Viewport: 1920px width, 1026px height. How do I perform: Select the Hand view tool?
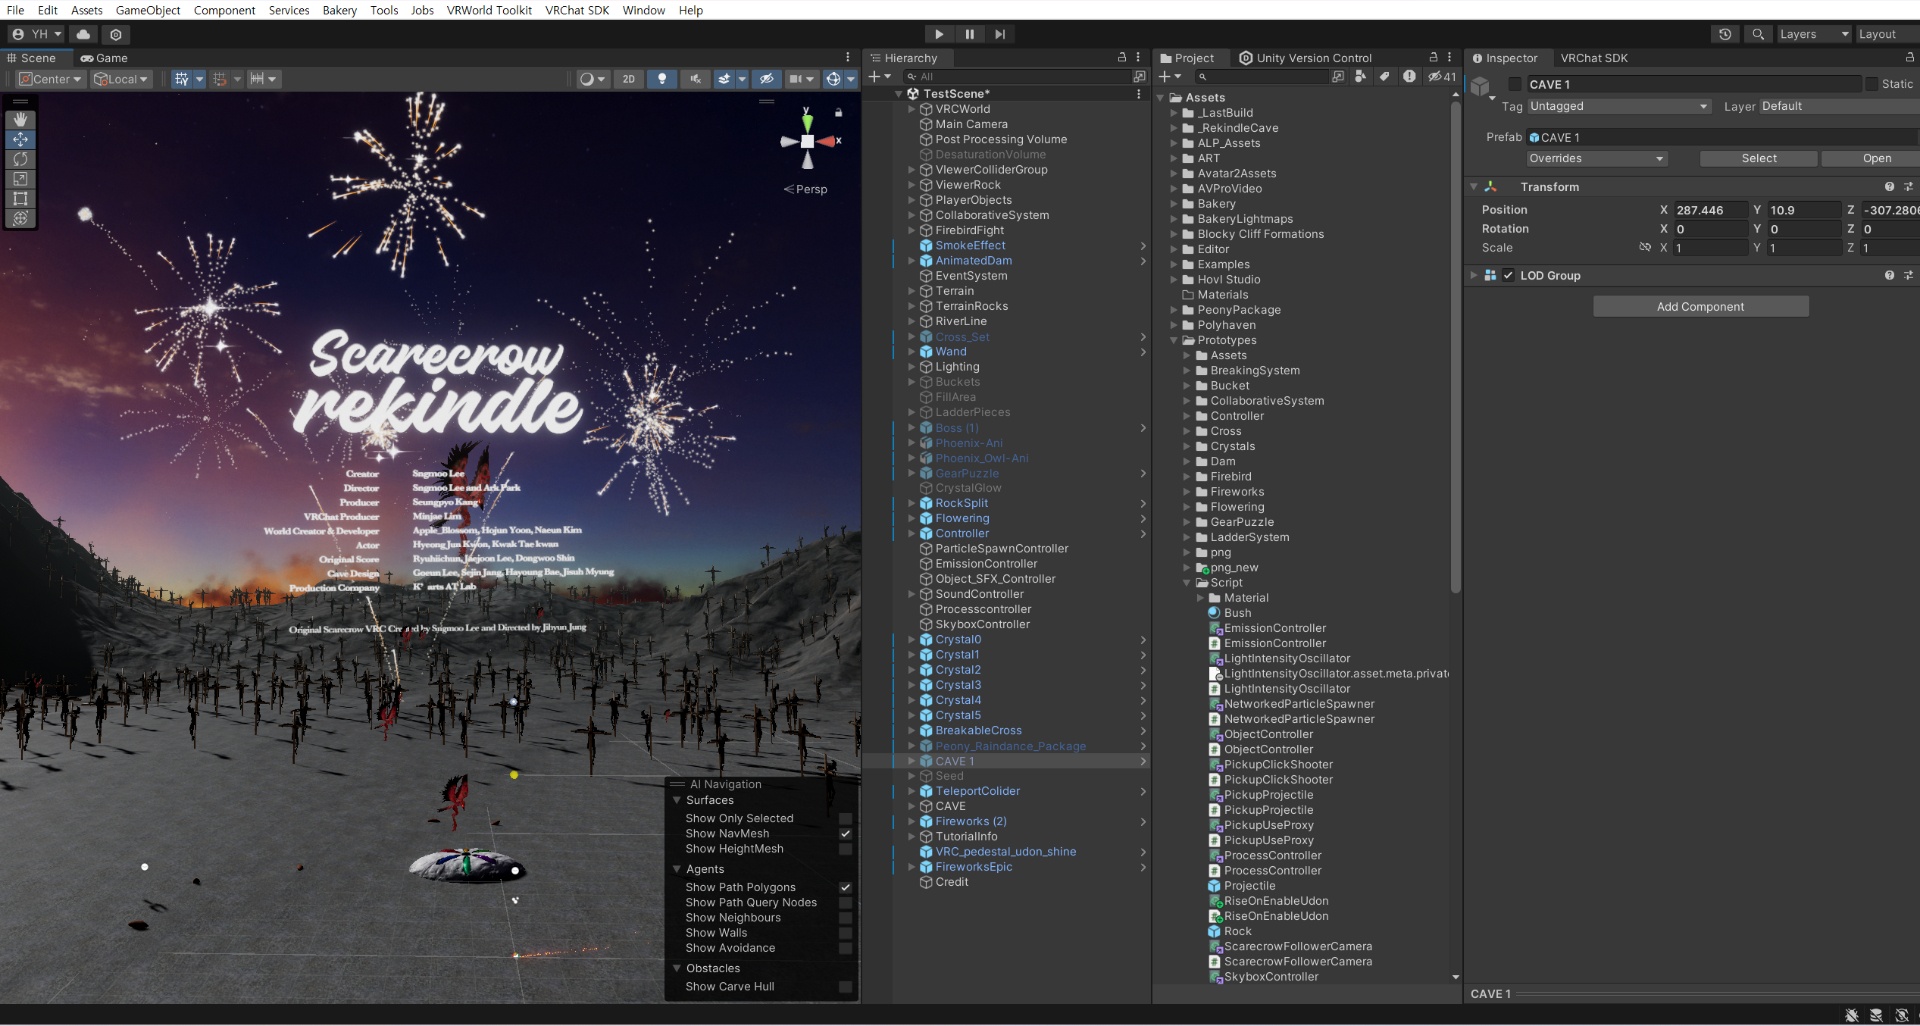click(x=20, y=120)
